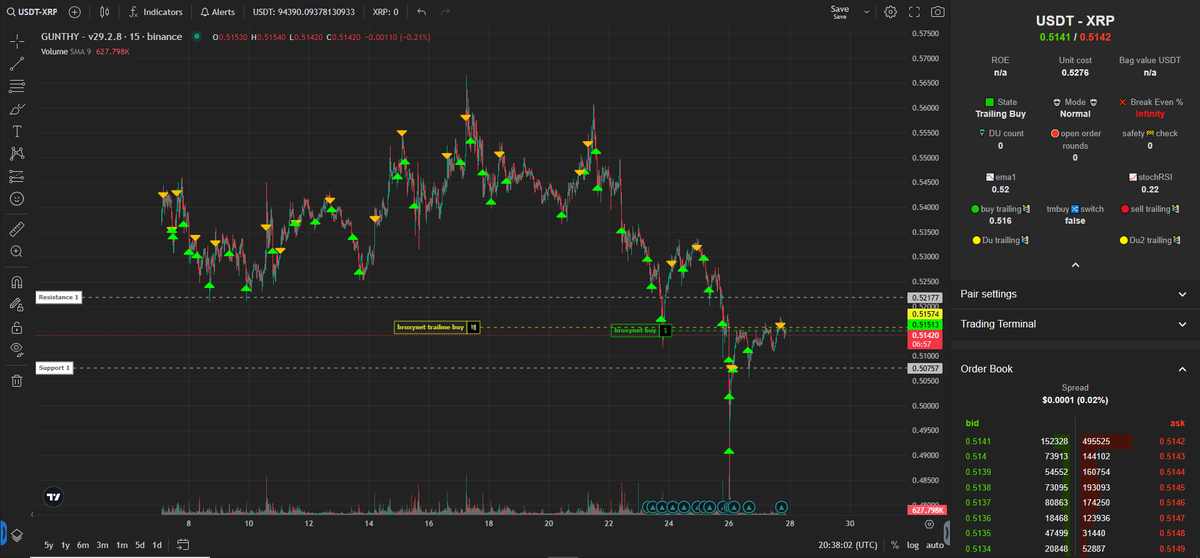Expand the Pair settings section
This screenshot has height=558, width=1200.
1075,294
